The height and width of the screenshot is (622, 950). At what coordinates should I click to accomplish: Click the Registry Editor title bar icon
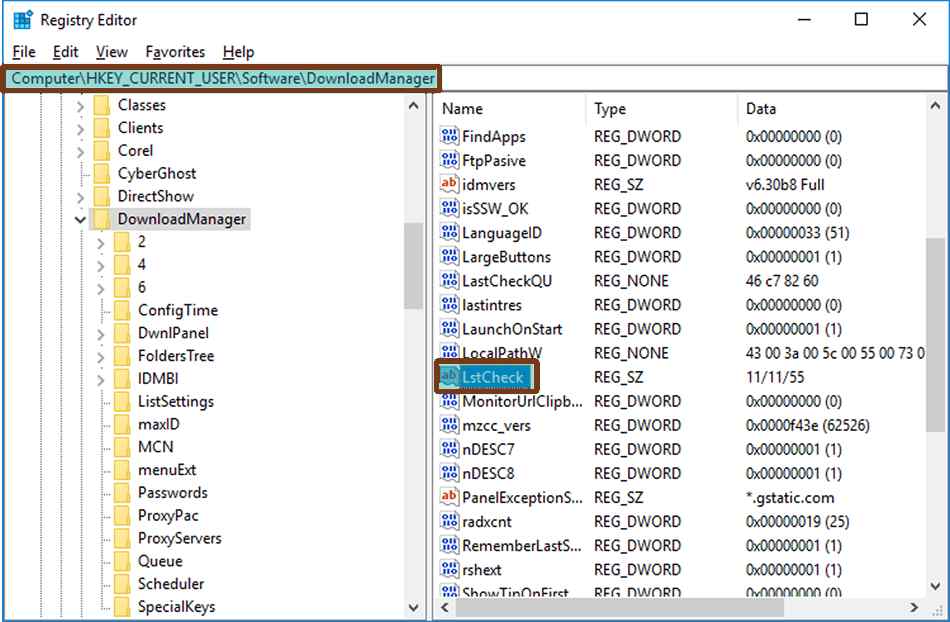tap(20, 18)
